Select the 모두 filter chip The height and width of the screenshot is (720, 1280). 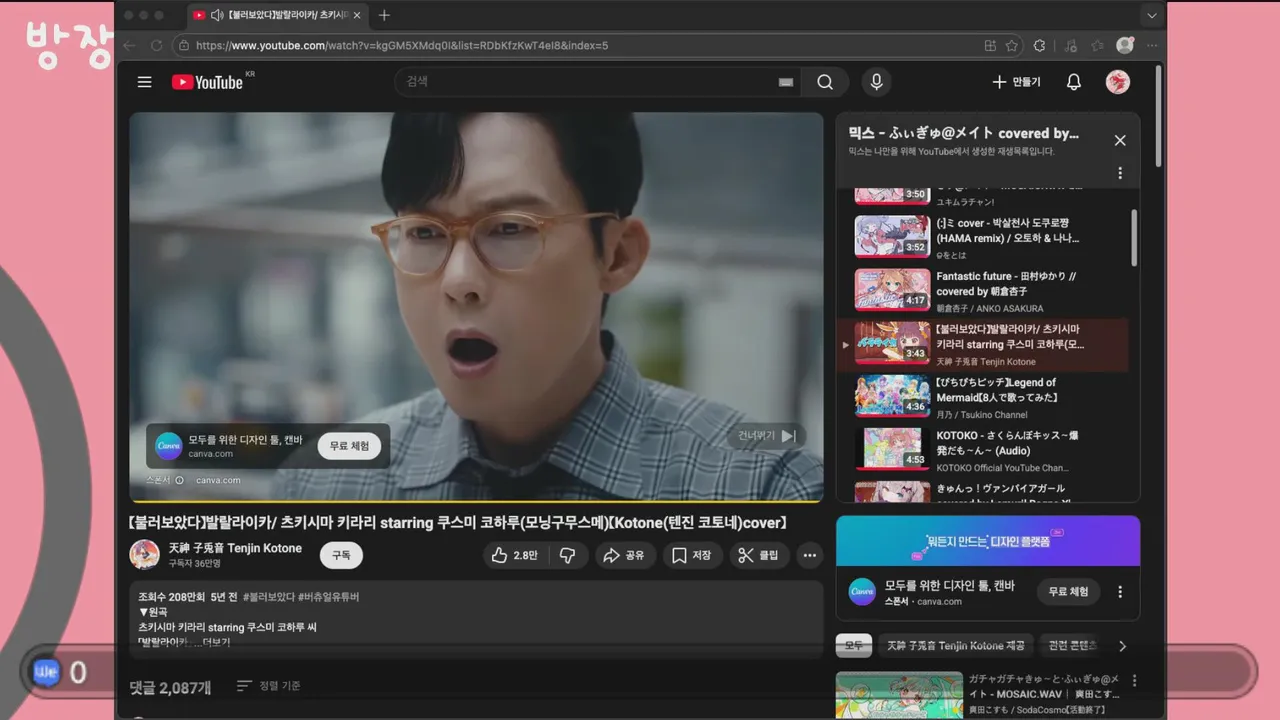tap(854, 646)
